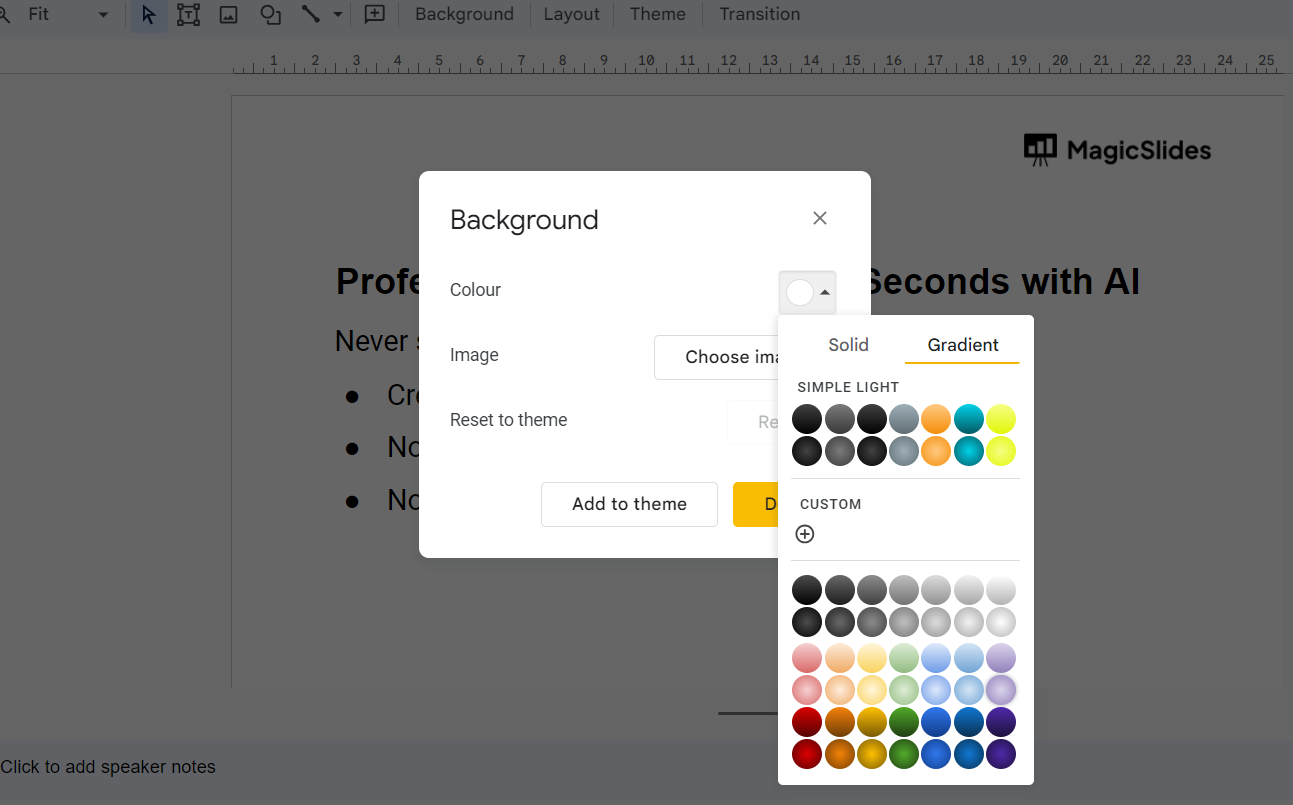Viewport: 1293px width, 805px height.
Task: Select the dark purple linear gradient
Action: [x=1001, y=722]
